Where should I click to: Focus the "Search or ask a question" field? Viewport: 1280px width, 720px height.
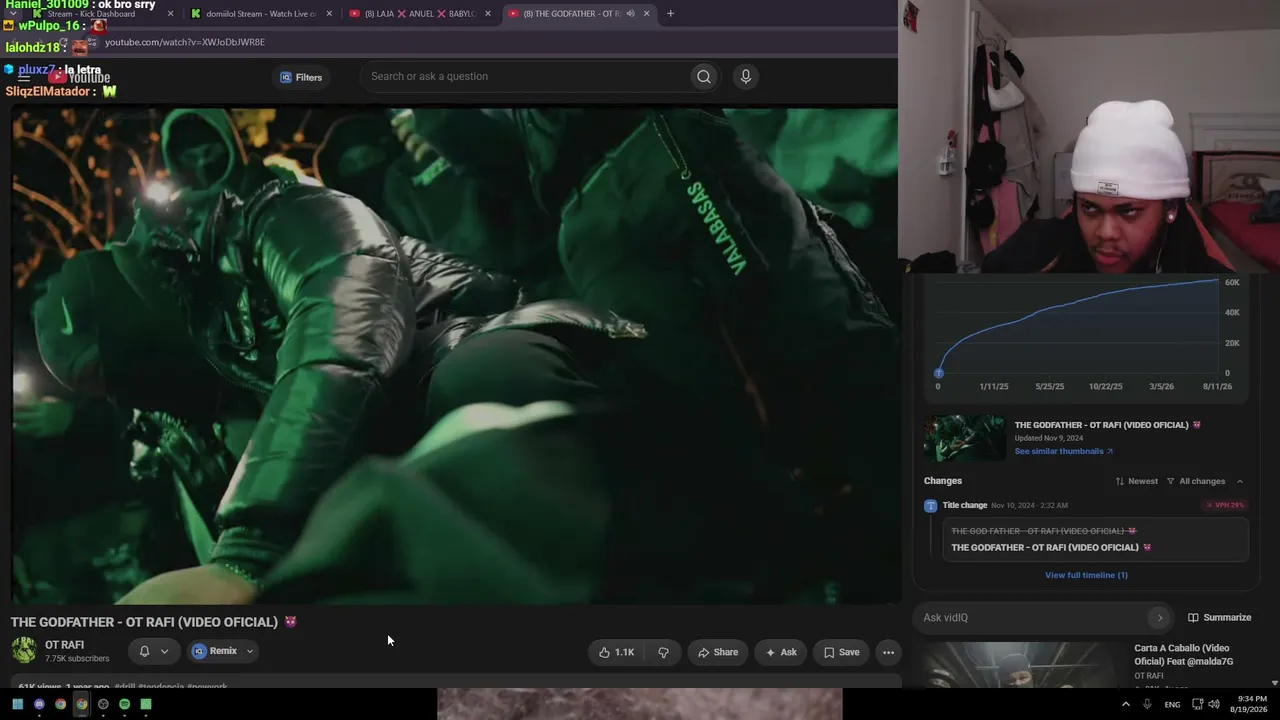pos(527,77)
